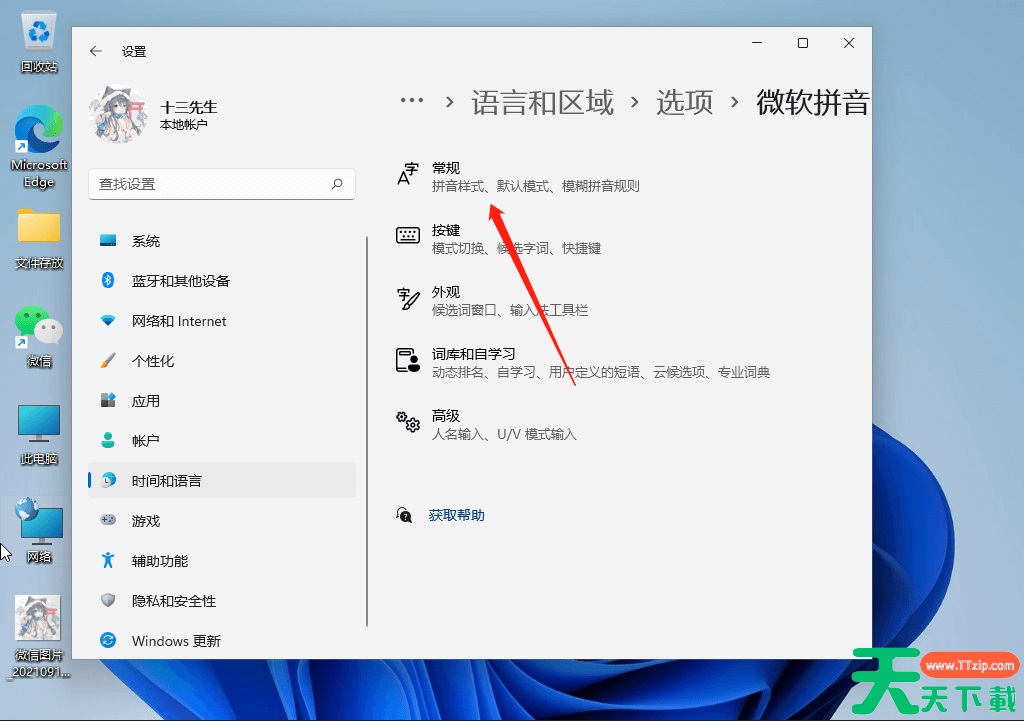Image resolution: width=1024 pixels, height=721 pixels.
Task: Open the 微信图片 image file on desktop
Action: coord(39,637)
